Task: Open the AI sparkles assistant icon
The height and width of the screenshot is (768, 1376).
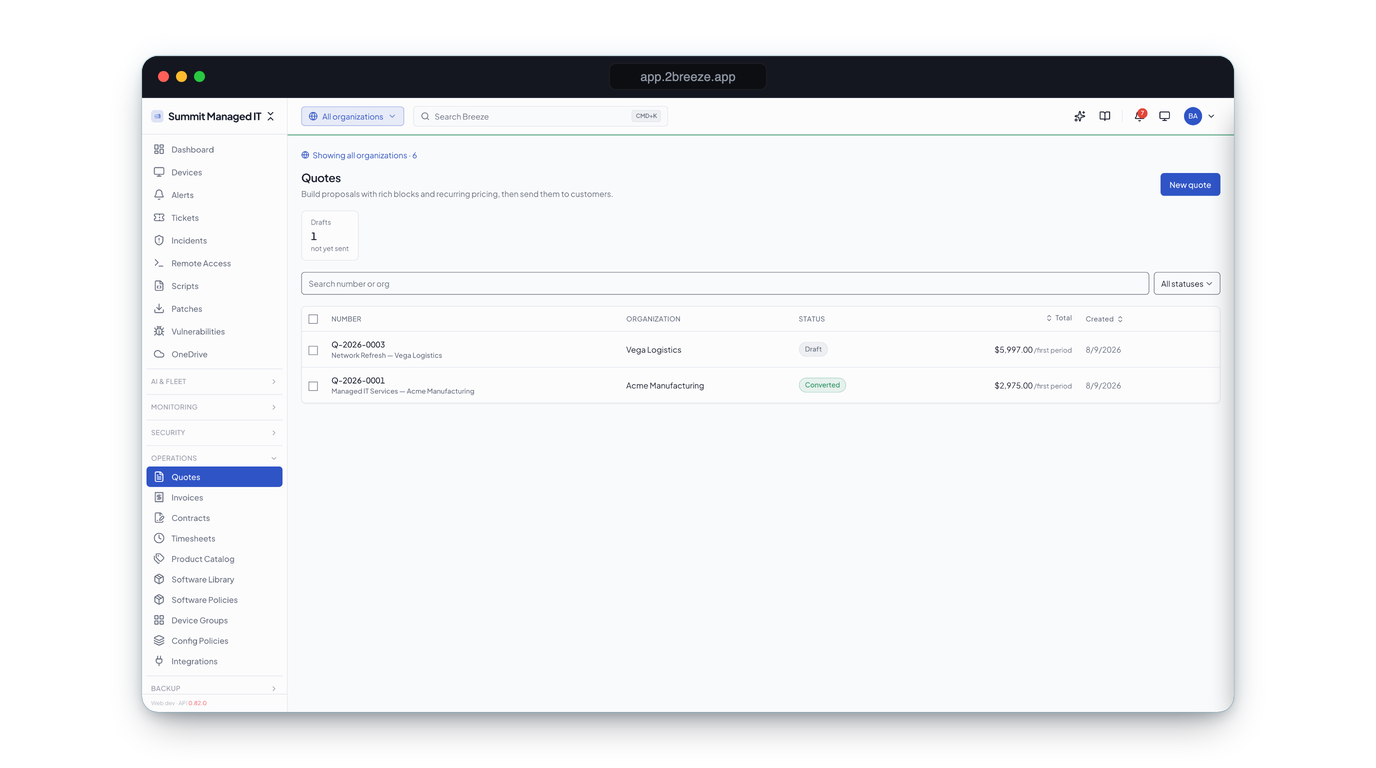Action: click(x=1079, y=116)
